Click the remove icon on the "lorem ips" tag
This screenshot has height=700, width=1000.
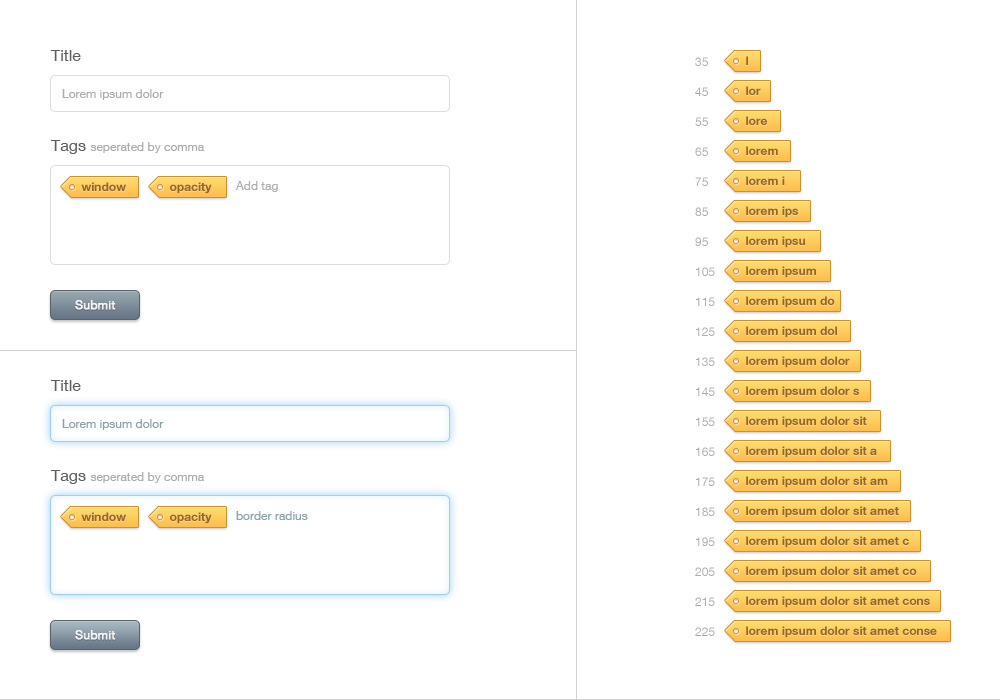[x=737, y=211]
